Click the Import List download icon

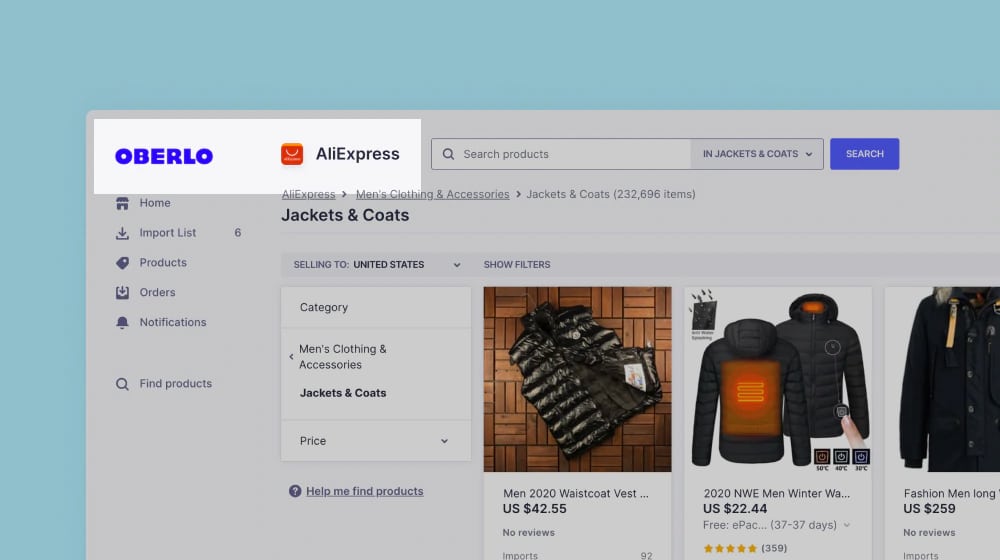click(x=122, y=233)
